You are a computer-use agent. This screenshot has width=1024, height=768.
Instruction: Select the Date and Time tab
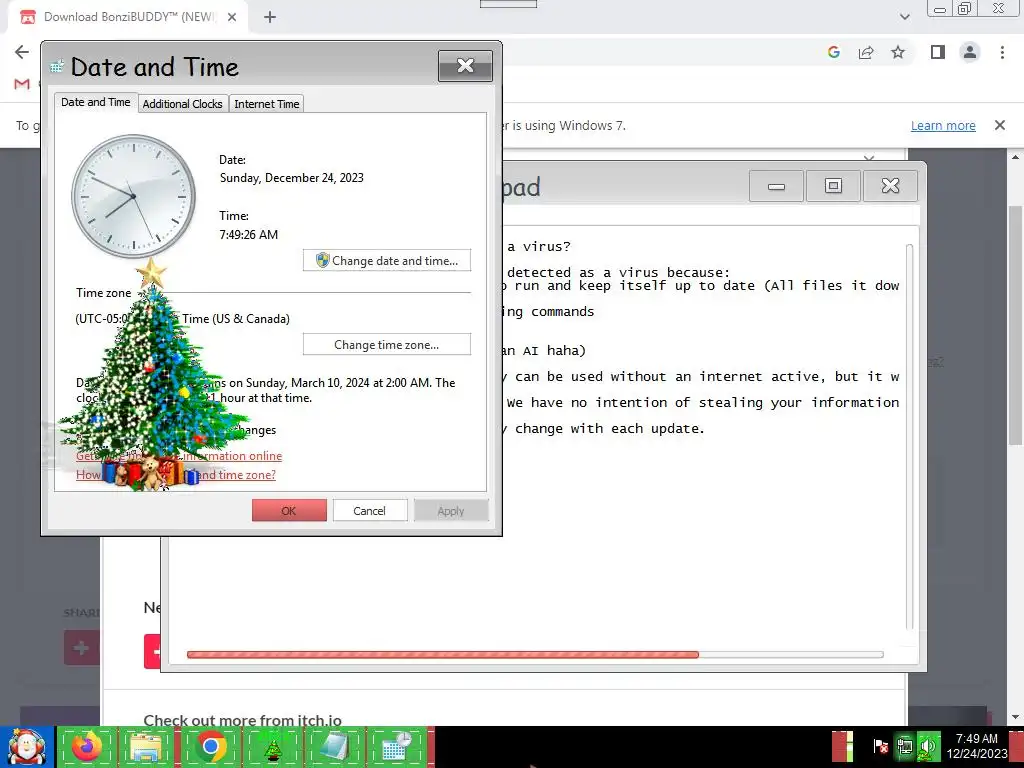pyautogui.click(x=95, y=102)
